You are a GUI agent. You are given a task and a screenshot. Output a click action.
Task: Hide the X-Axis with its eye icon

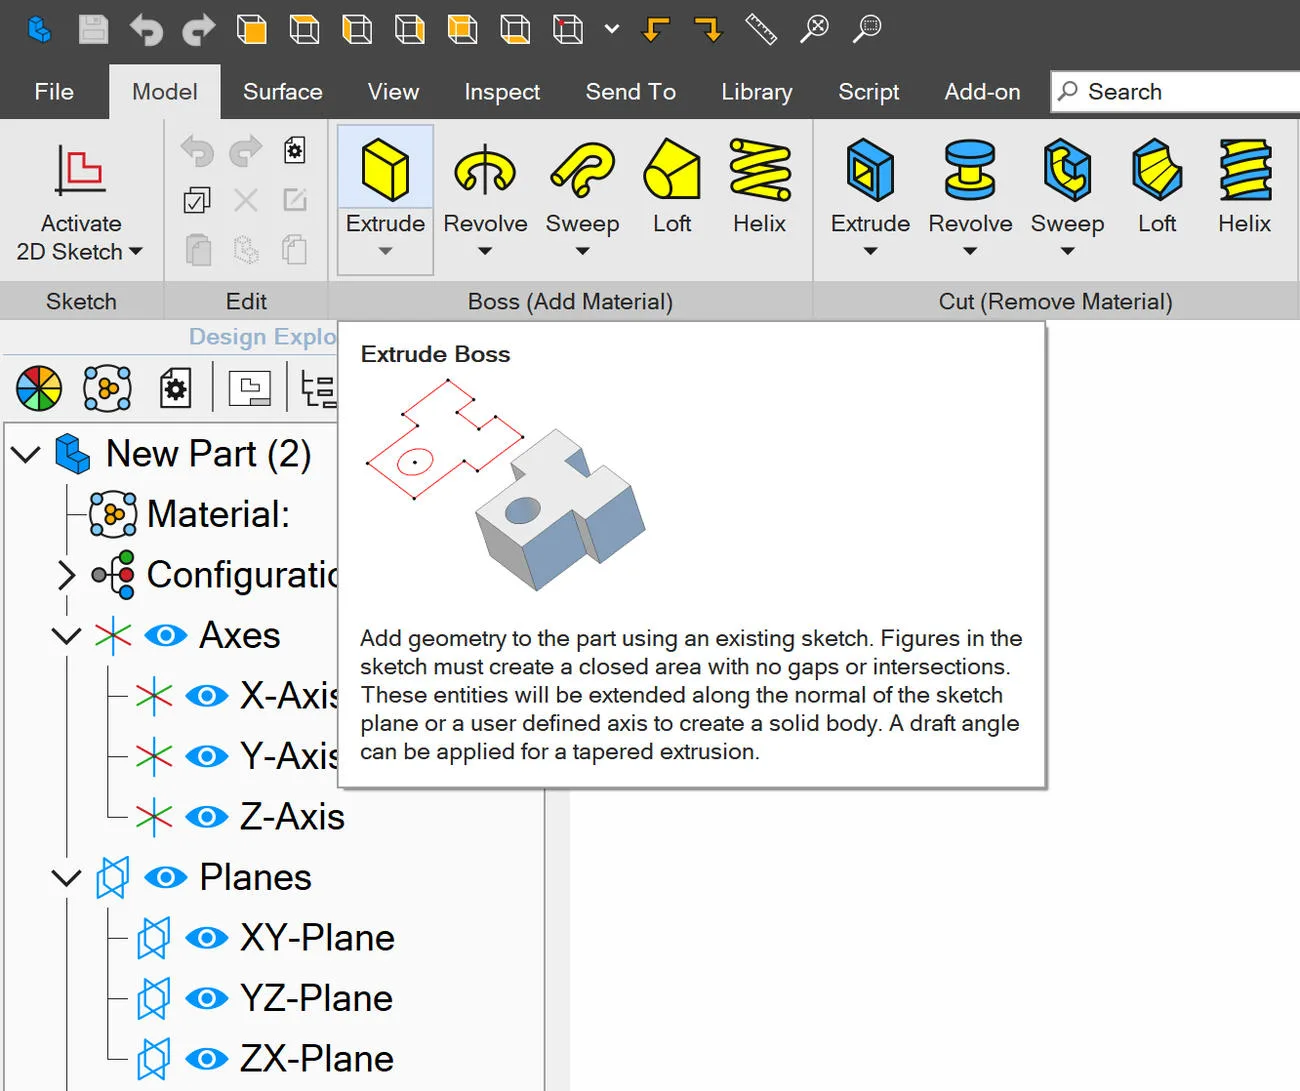pyautogui.click(x=207, y=696)
